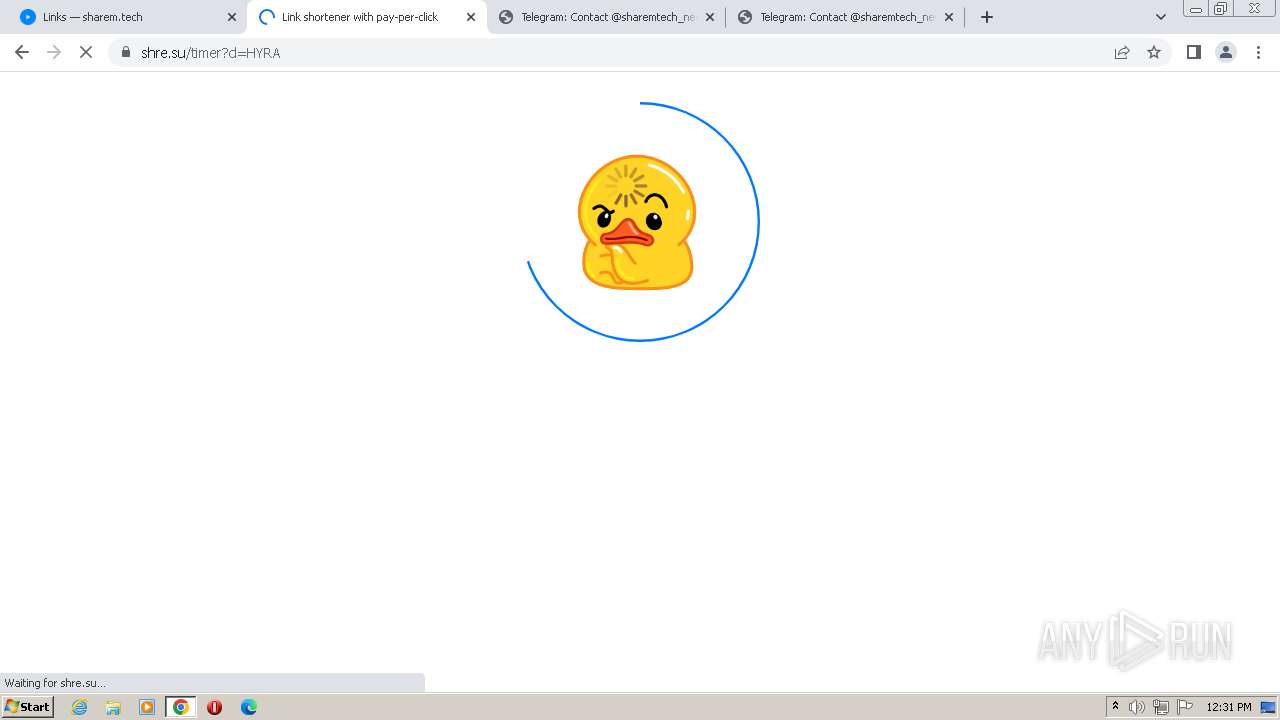
Task: Stop loading the page
Action: [86, 52]
